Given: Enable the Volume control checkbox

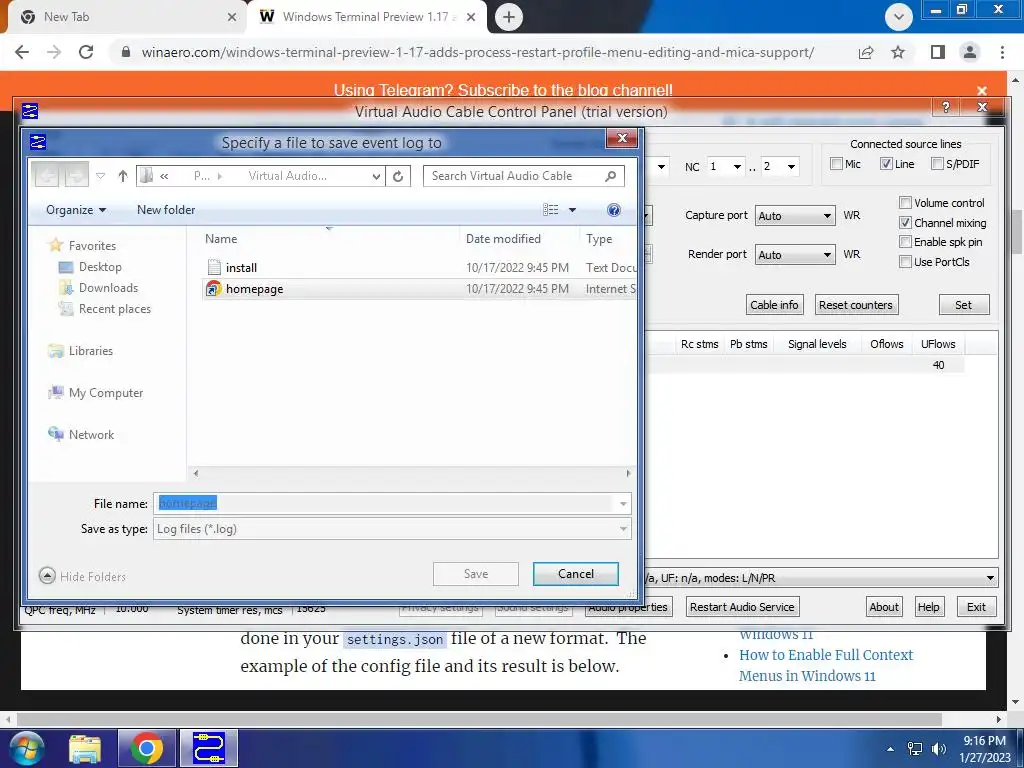Looking at the screenshot, I should [x=905, y=202].
